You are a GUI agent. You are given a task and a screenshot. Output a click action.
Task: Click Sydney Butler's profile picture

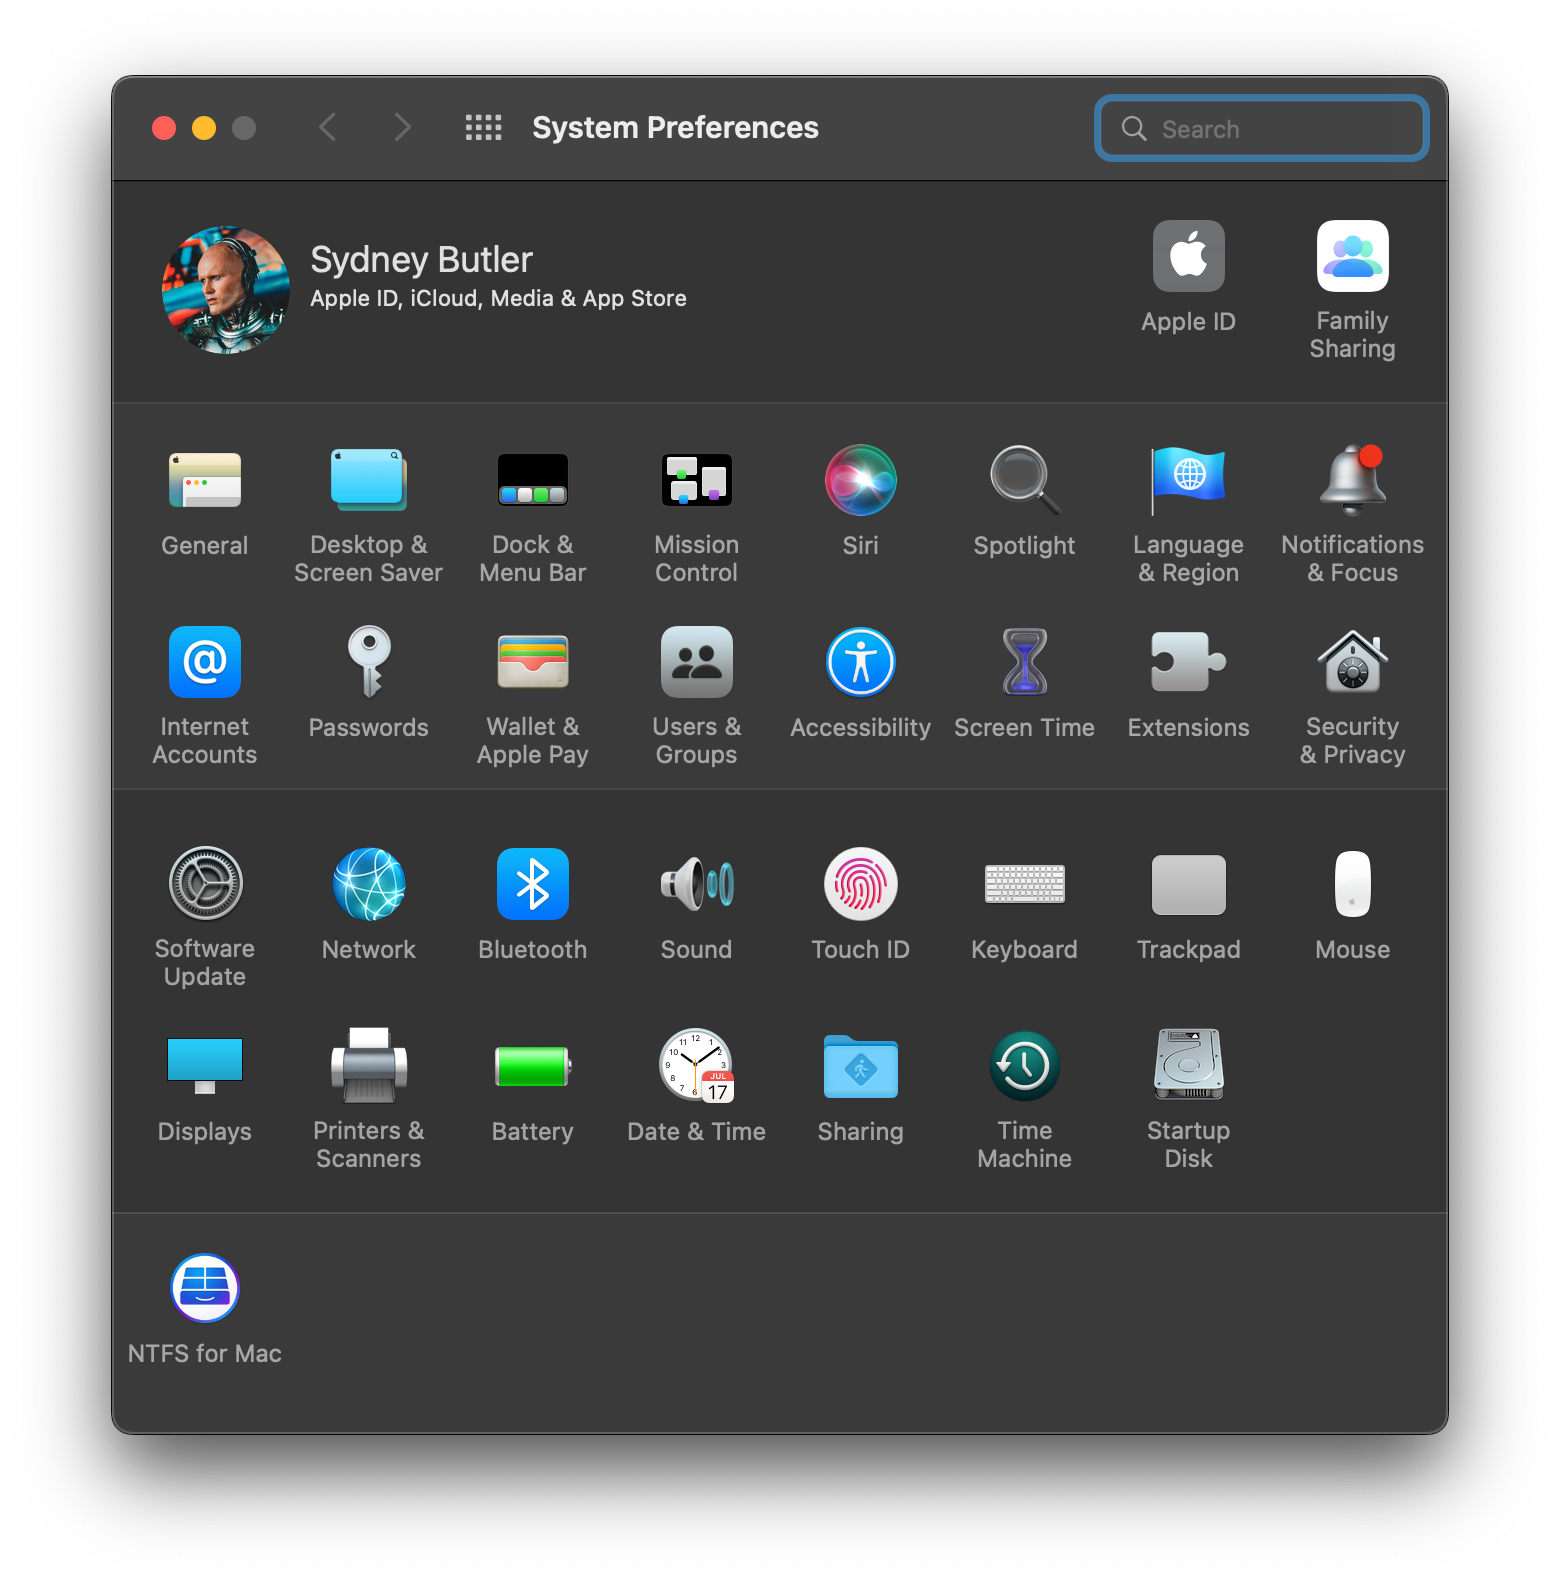click(x=226, y=290)
